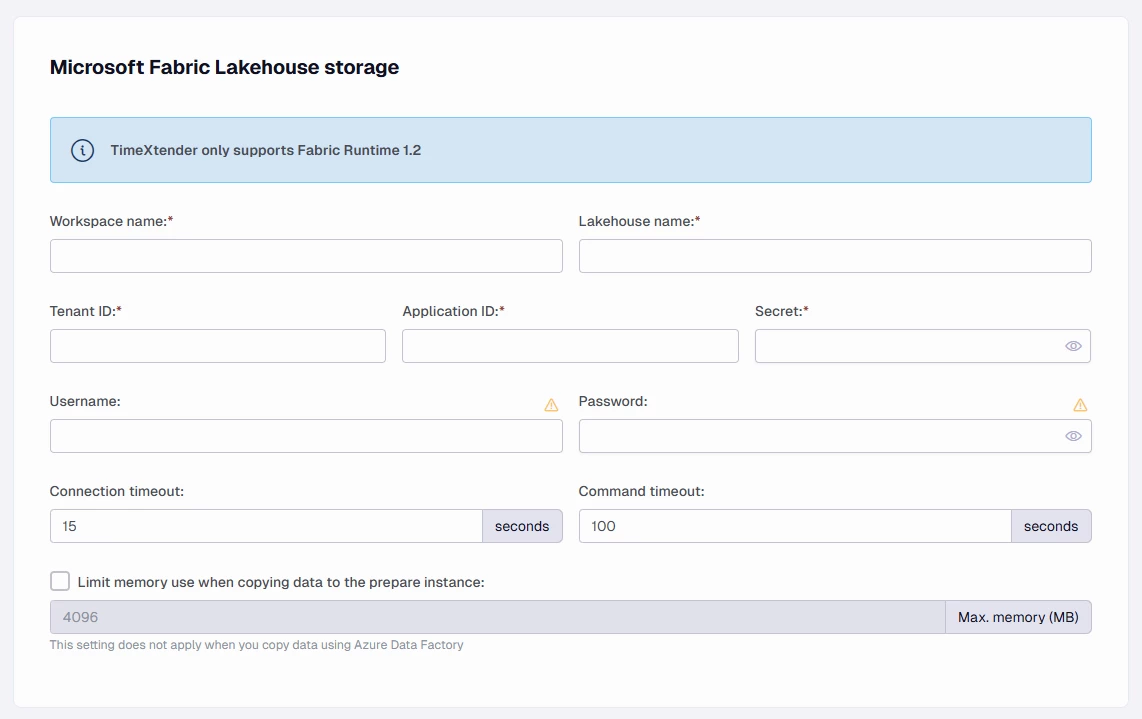Click the seconds label beside Command timeout
Screen dimensions: 1142x719
click(1051, 526)
